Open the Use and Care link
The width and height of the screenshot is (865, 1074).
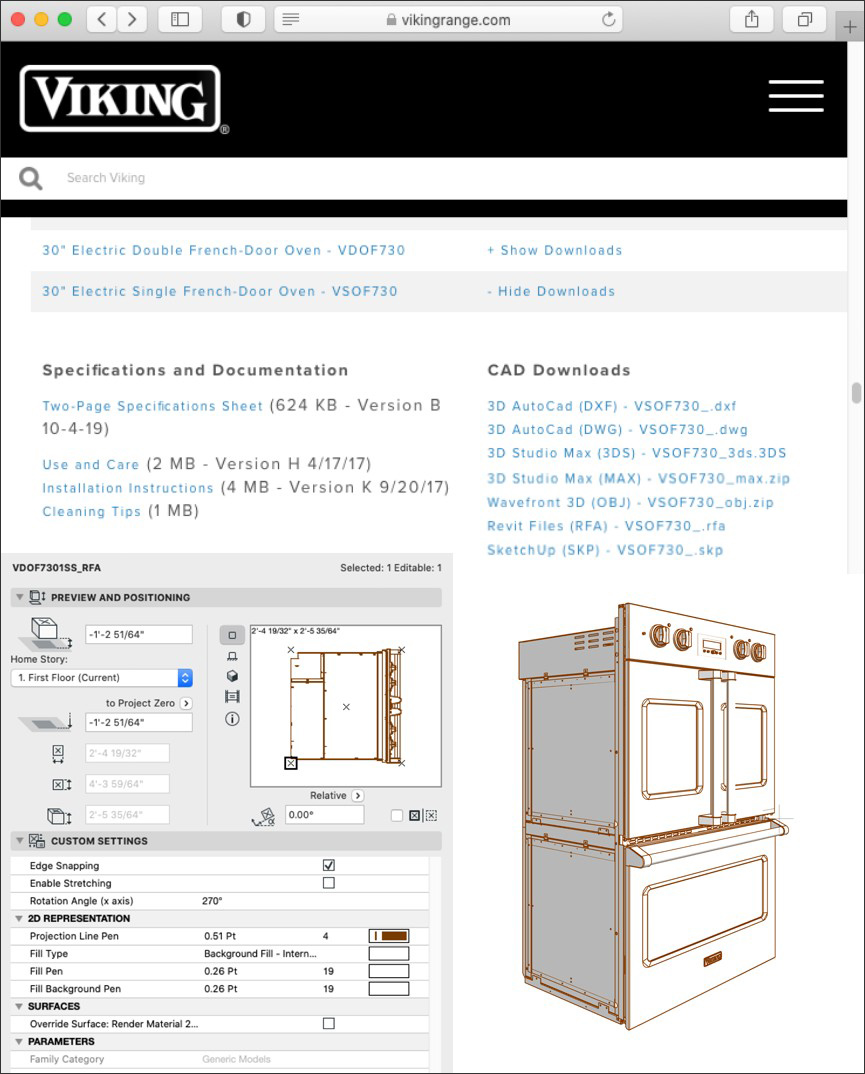90,464
